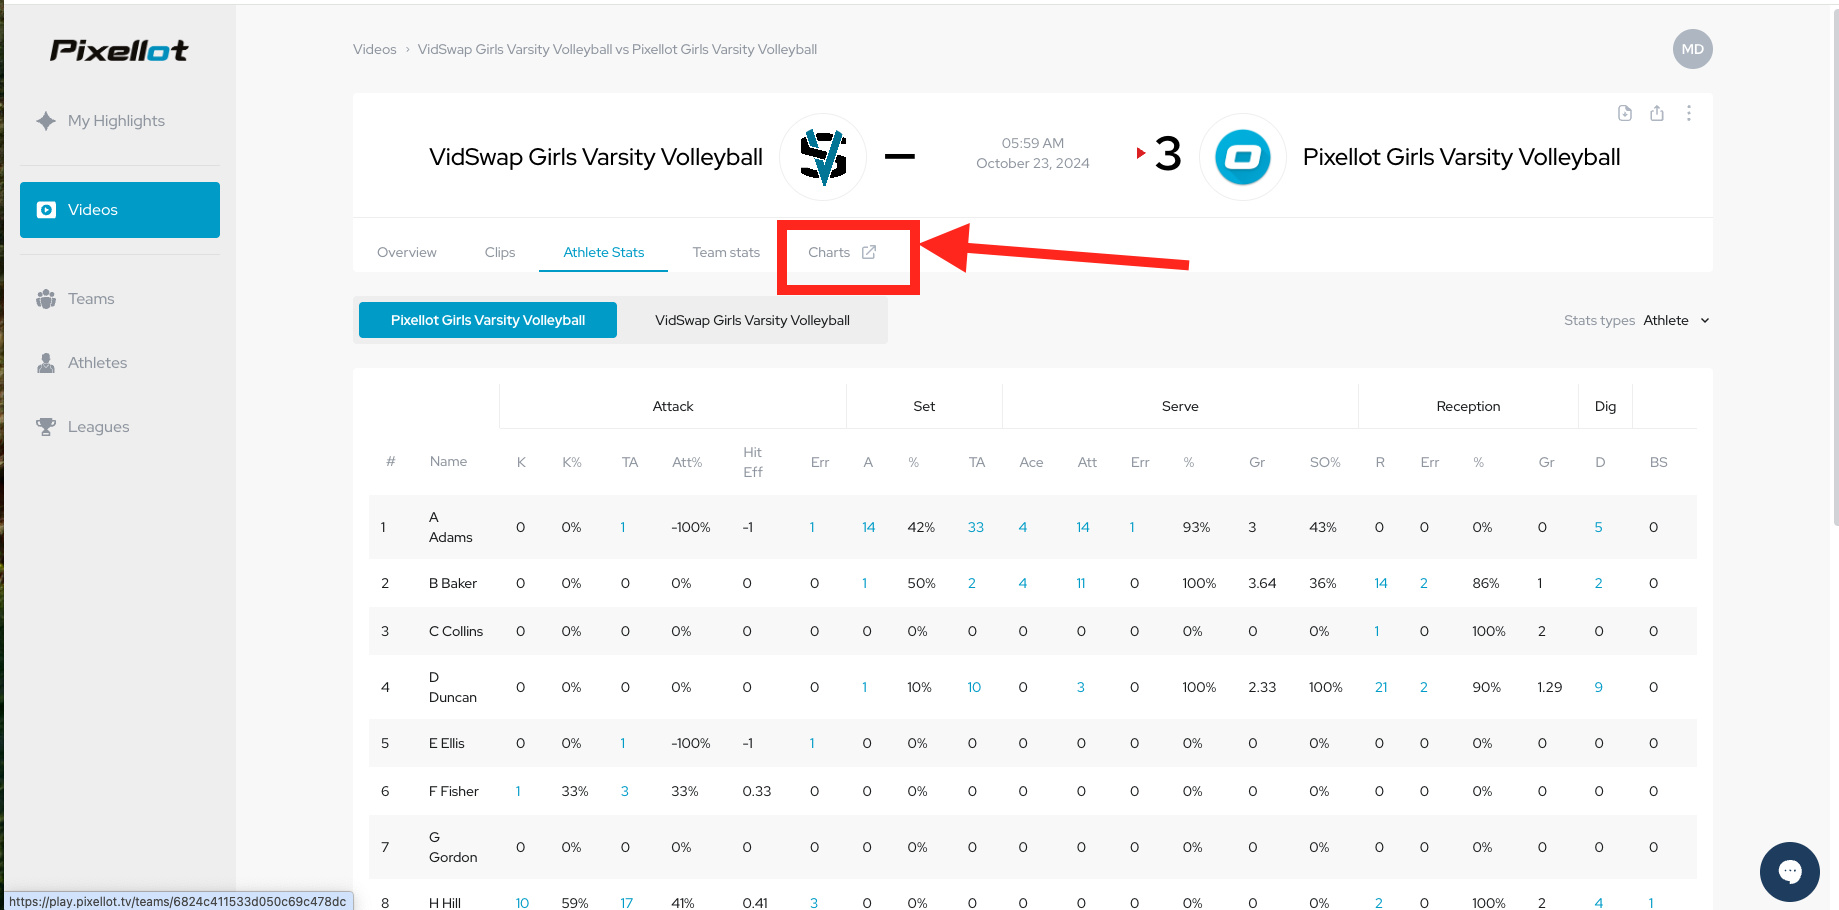Screen dimensions: 1839x910
Task: Click D Duncan set attempts value 10
Action: pyautogui.click(x=974, y=687)
